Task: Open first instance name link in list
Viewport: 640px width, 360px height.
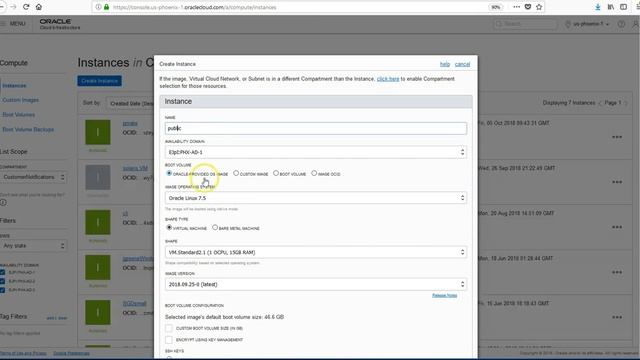Action: [x=130, y=123]
